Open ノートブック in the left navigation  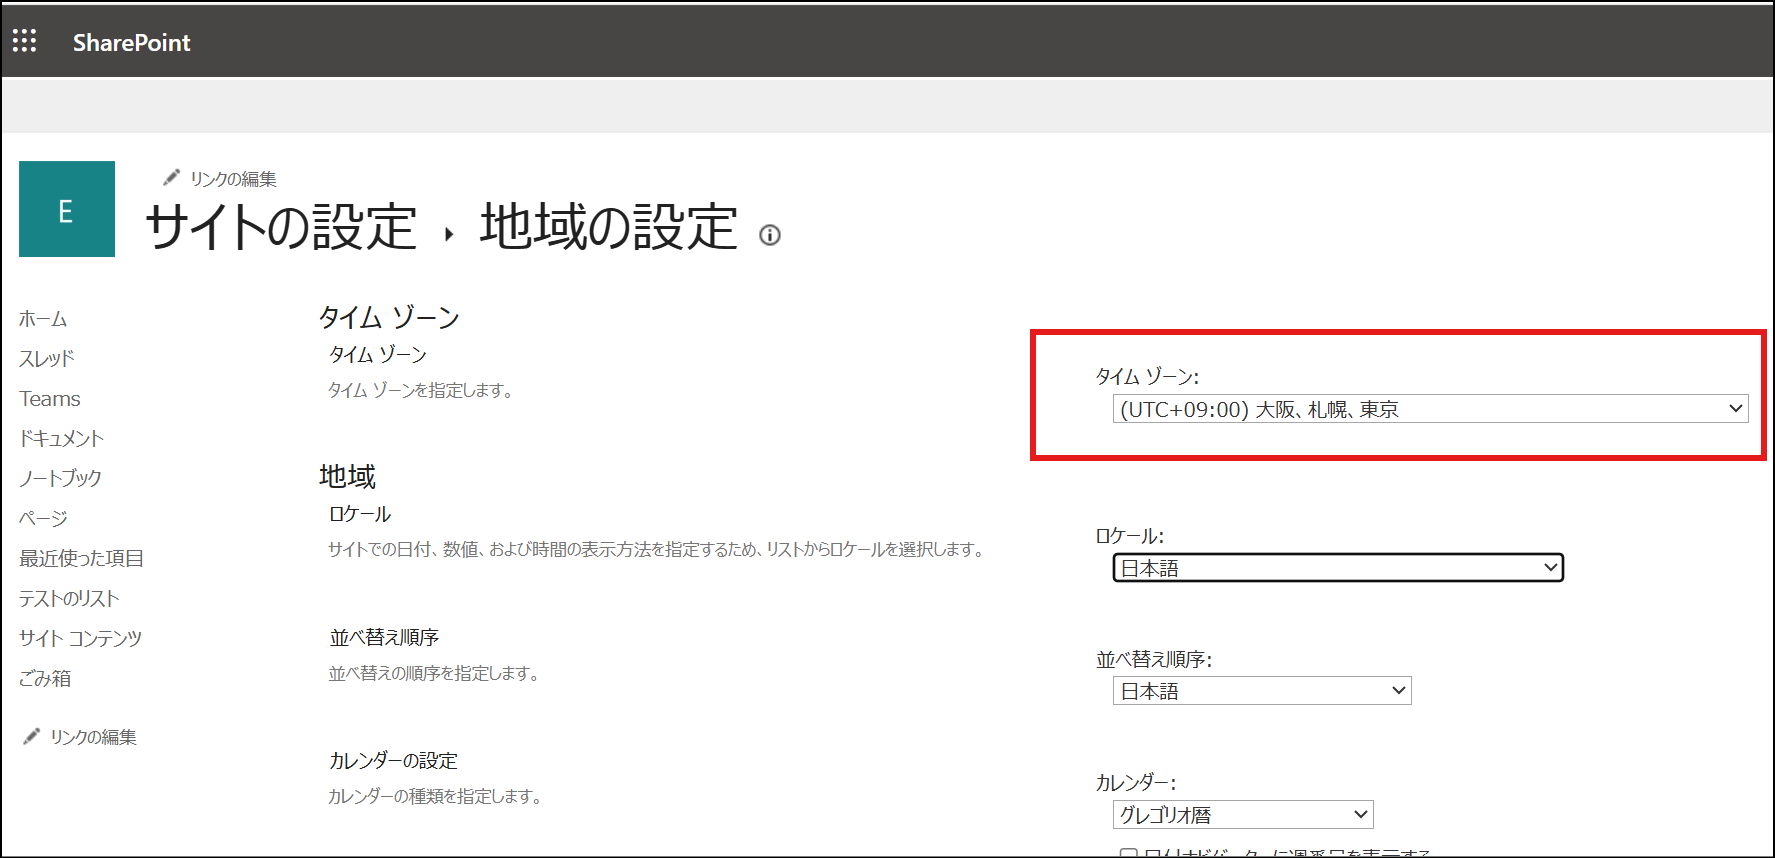tap(60, 478)
